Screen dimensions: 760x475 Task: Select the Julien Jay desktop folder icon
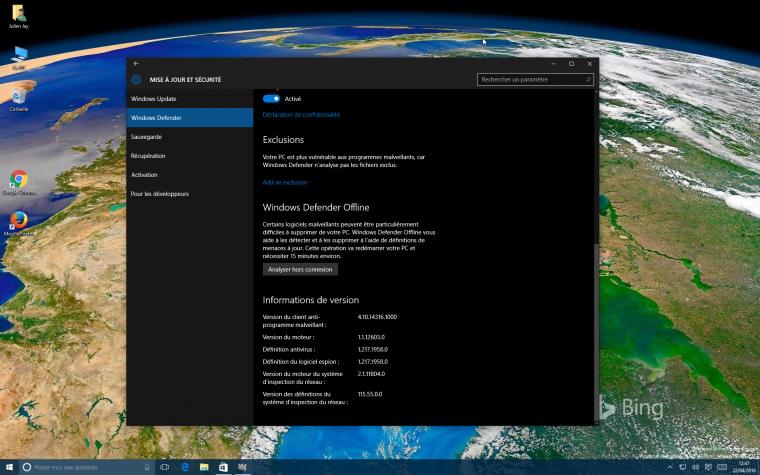[18, 16]
